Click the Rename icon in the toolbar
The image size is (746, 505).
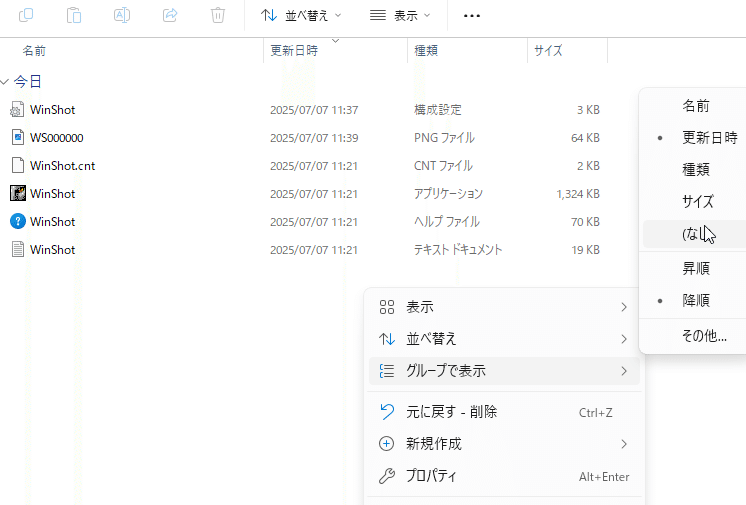pyautogui.click(x=122, y=15)
